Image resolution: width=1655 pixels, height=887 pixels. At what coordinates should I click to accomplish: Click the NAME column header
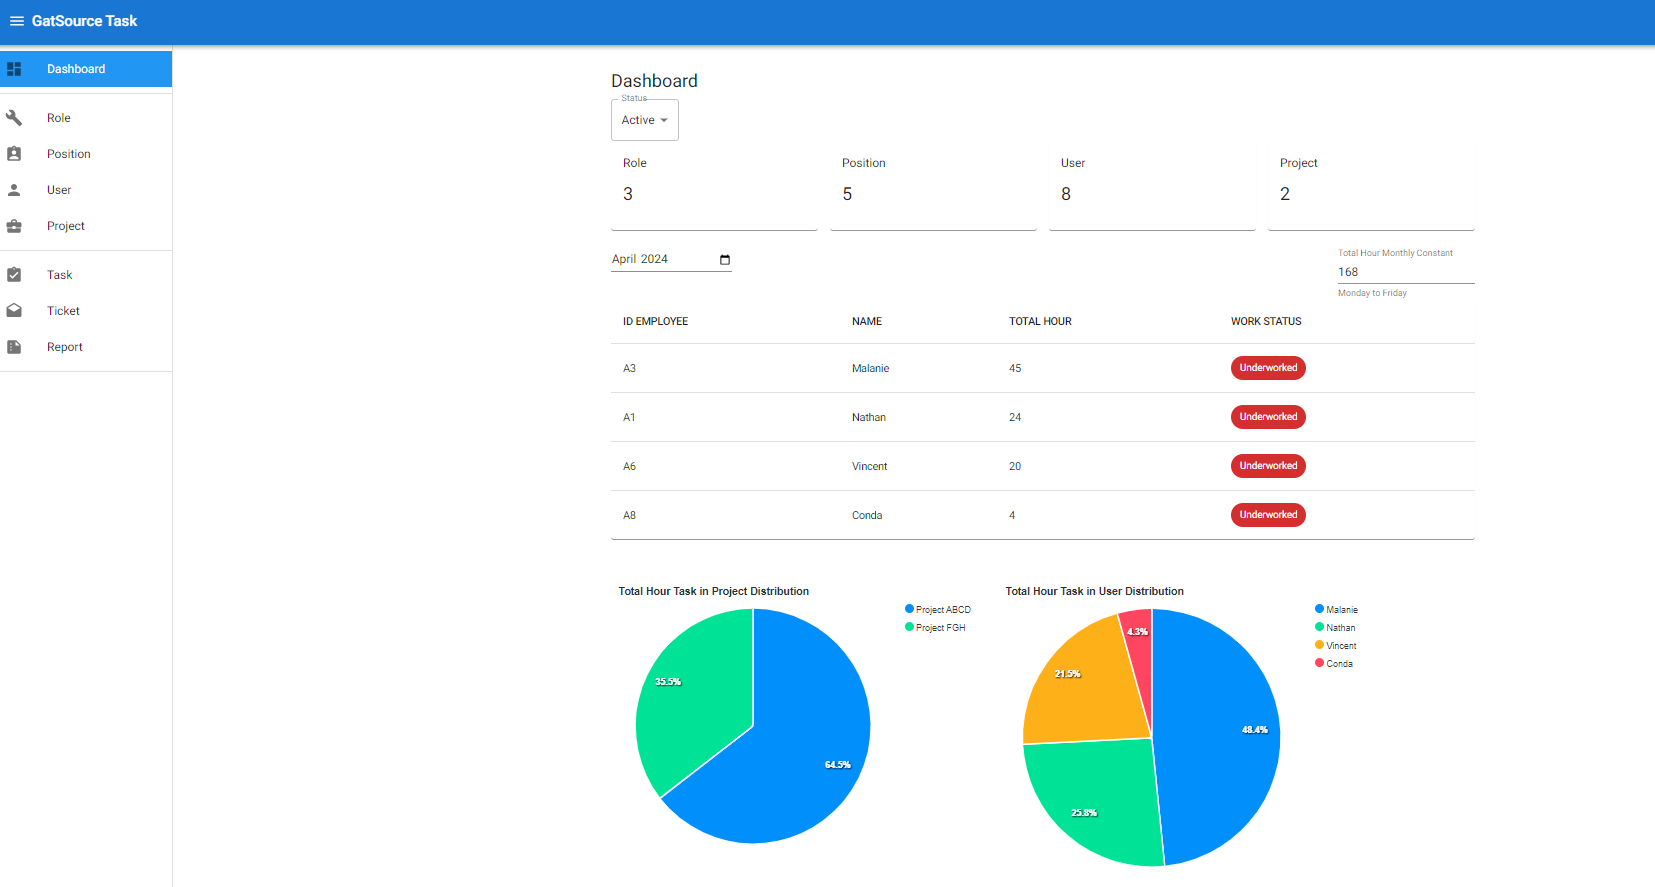[867, 322]
